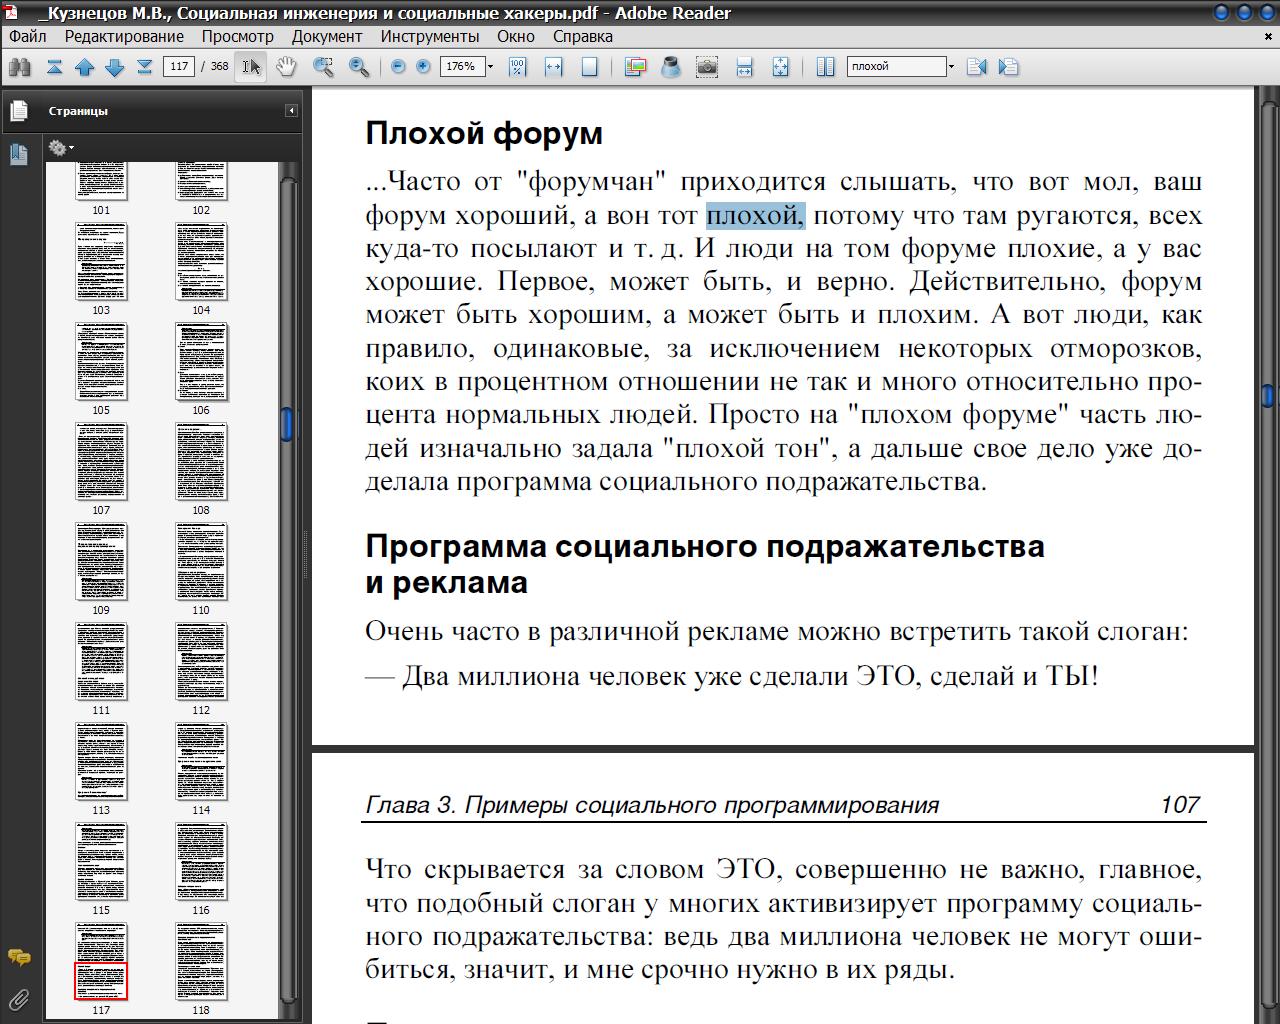Viewport: 1280px width, 1024px height.
Task: Activate the Marquee Zoom tool
Action: [x=323, y=67]
